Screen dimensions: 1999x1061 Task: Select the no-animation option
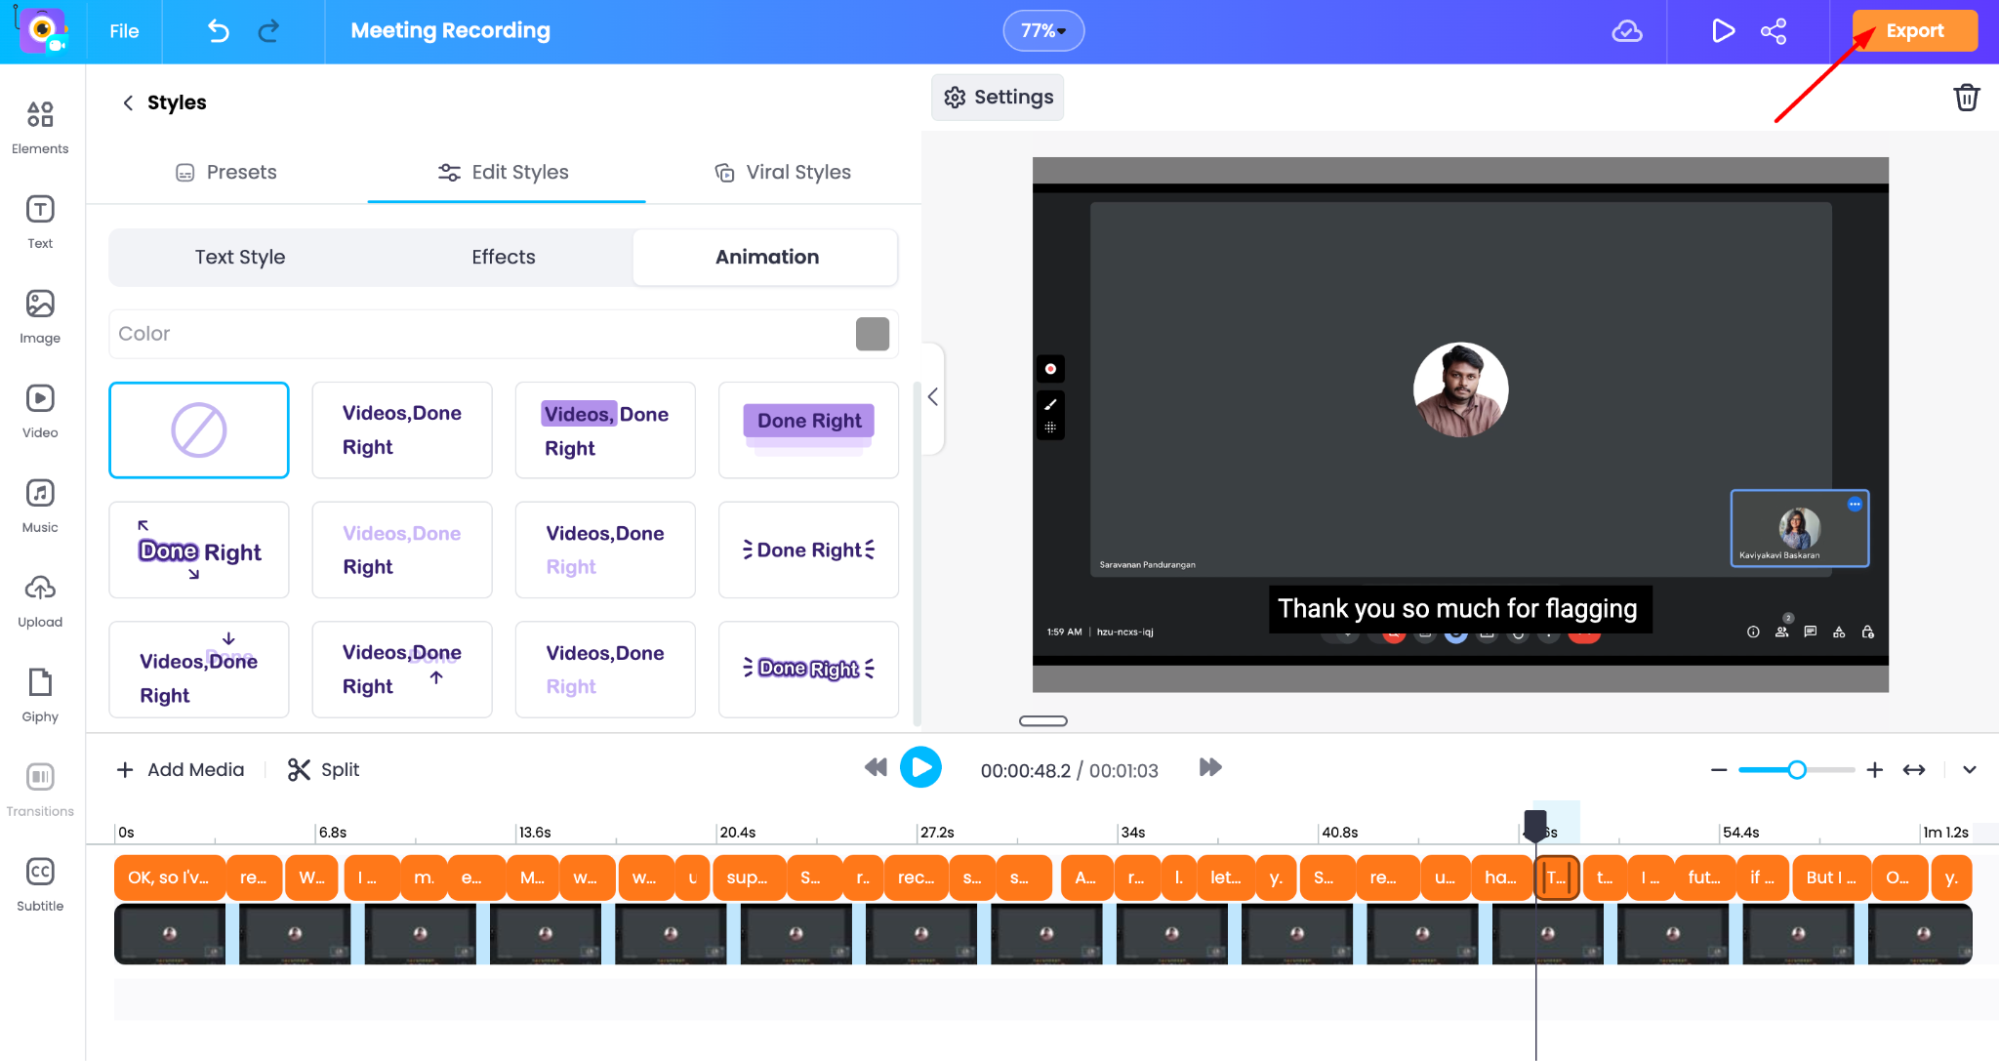coord(199,430)
